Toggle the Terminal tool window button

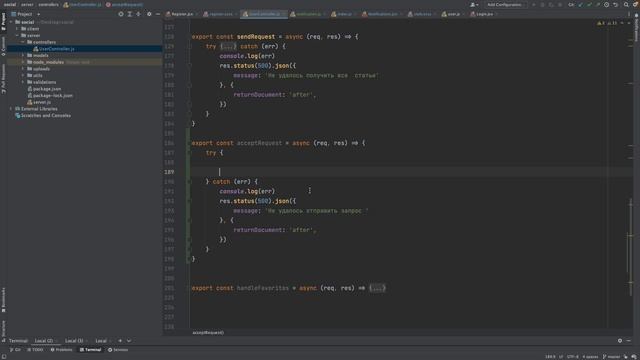91,350
